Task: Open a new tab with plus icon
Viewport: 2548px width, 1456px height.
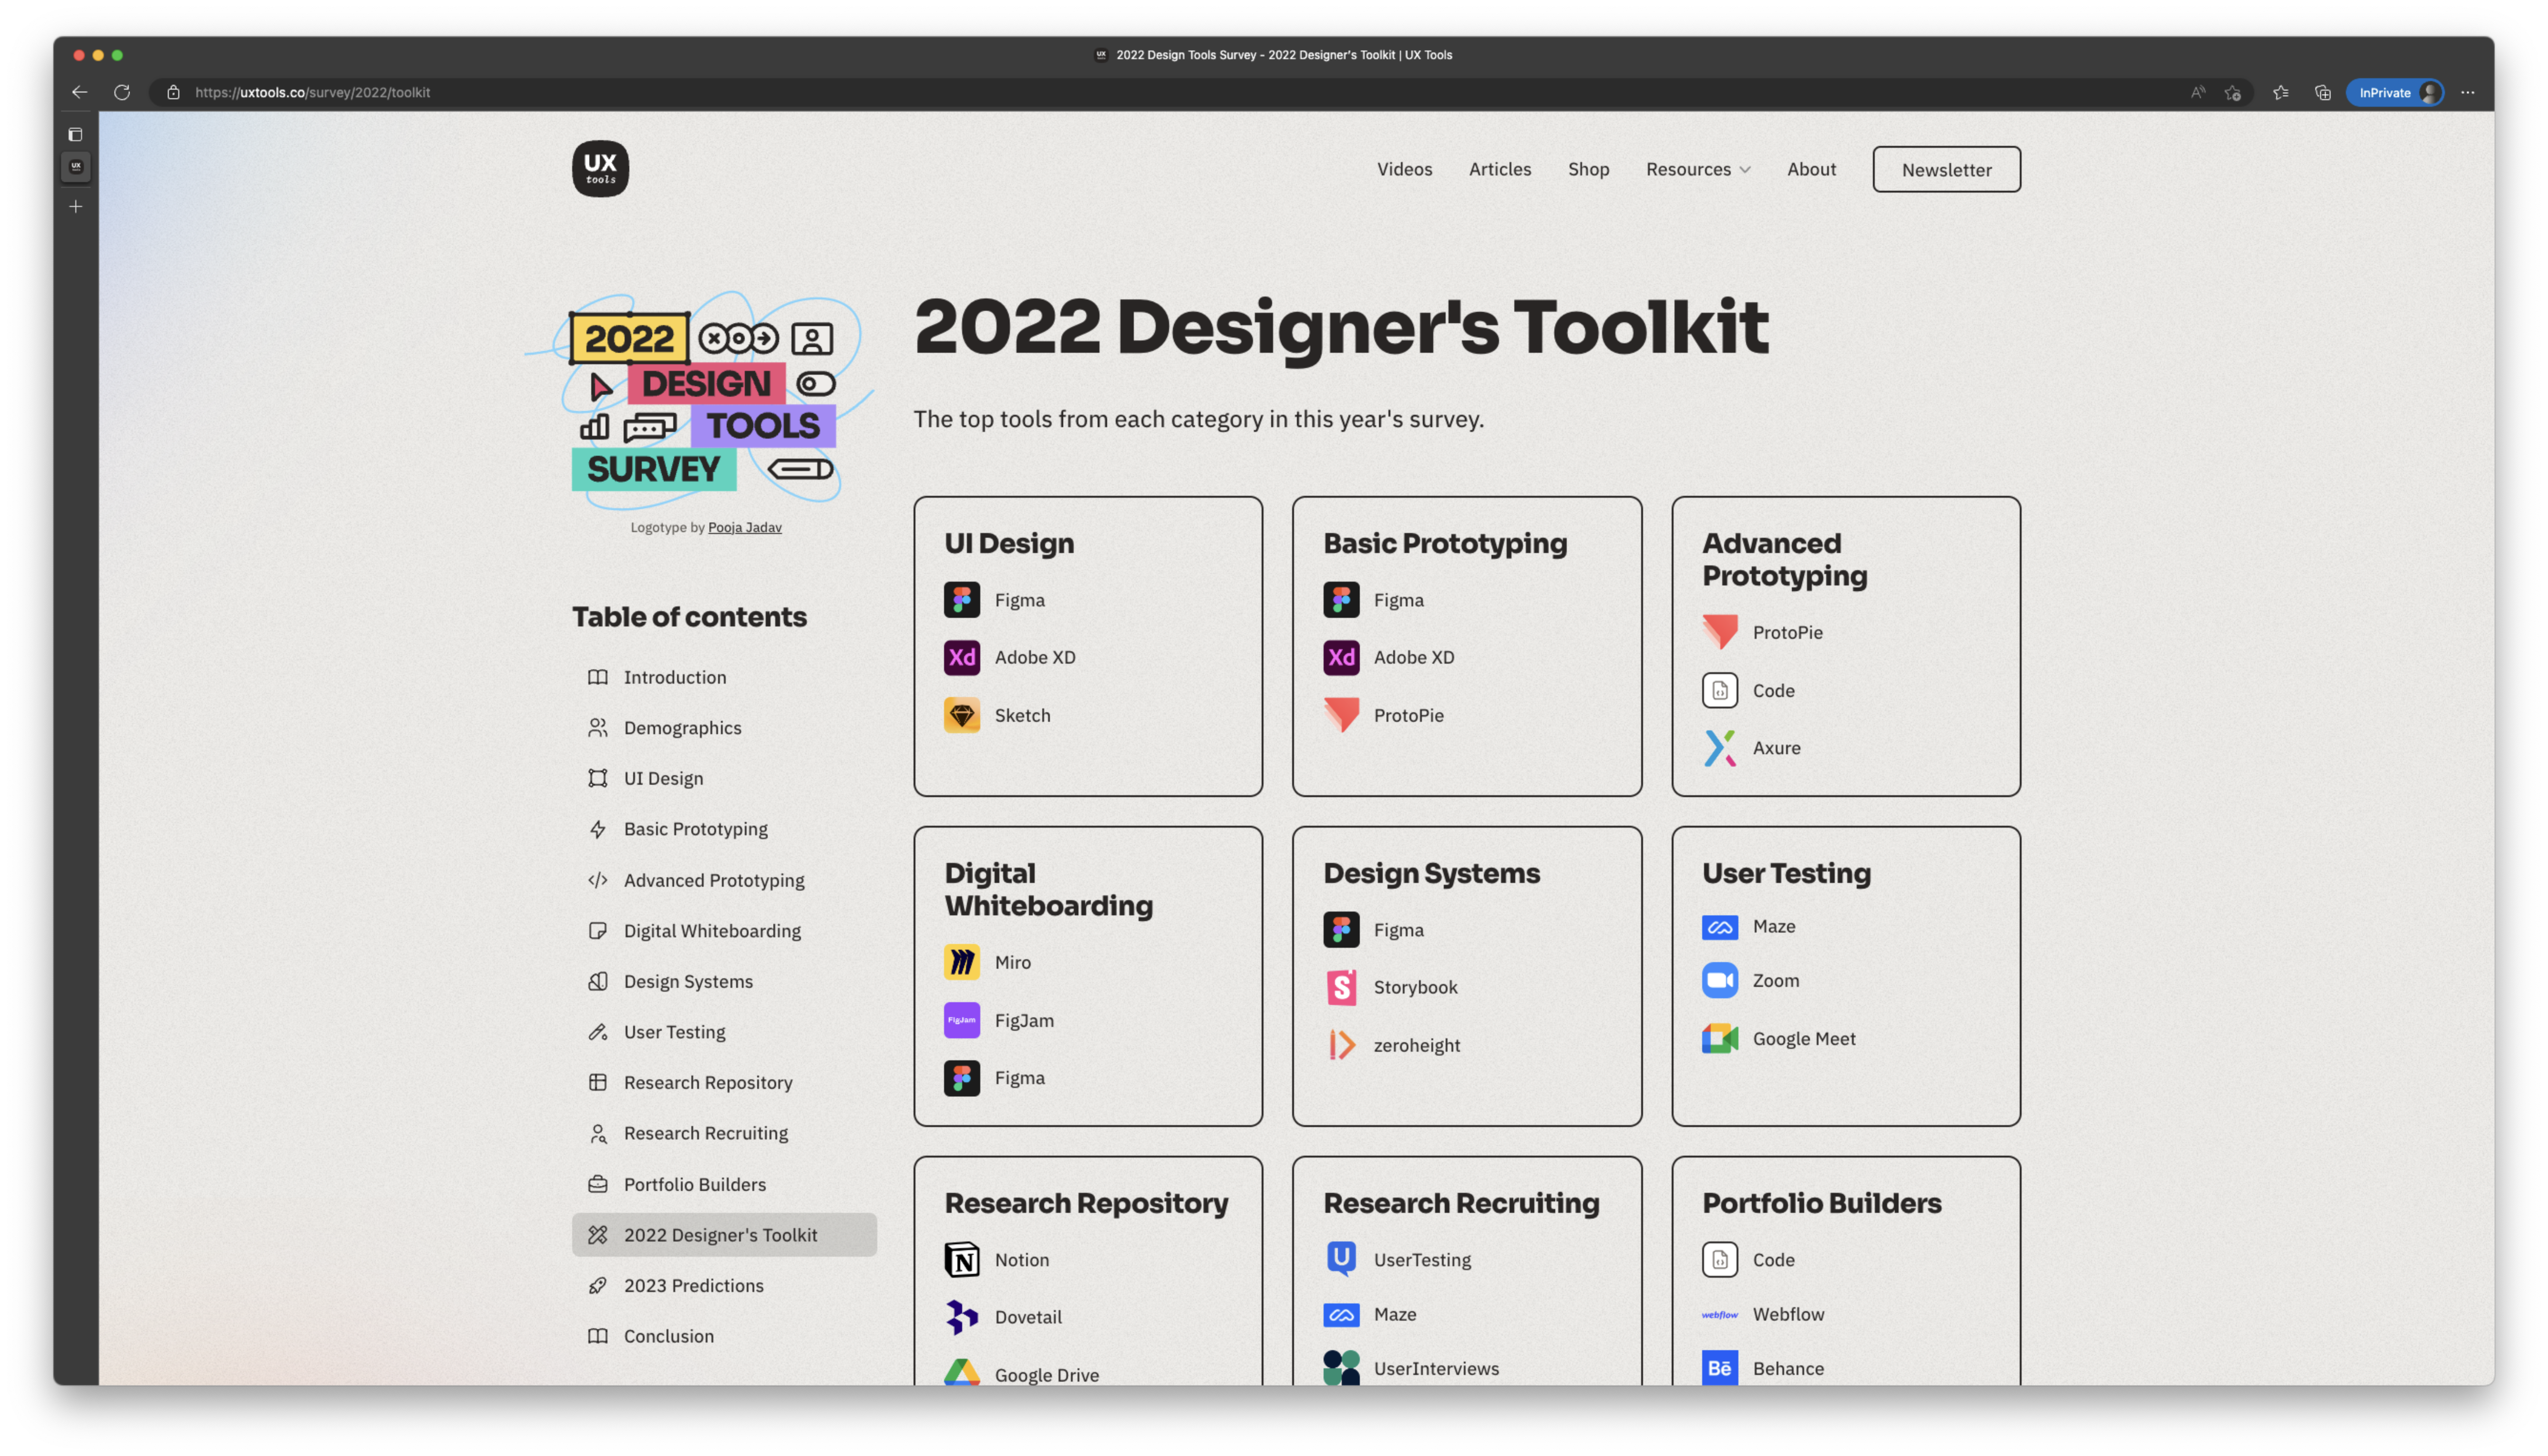Action: [75, 206]
